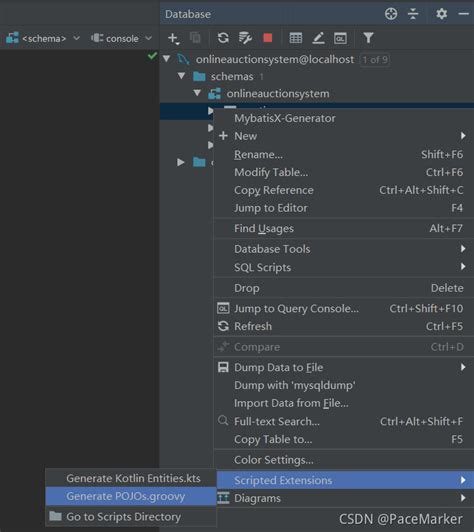Click the Data source properties wrench icon
The image size is (474, 532).
245,38
